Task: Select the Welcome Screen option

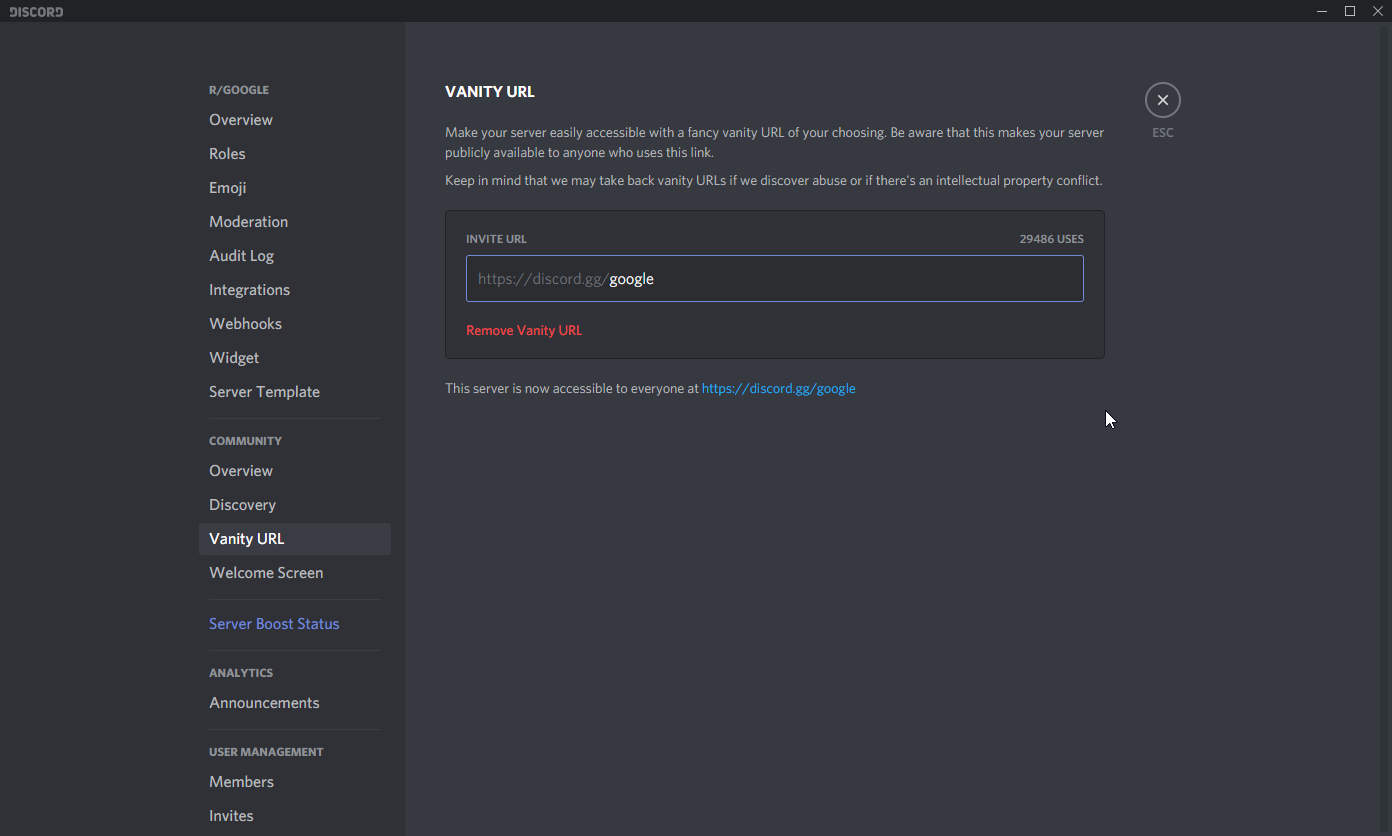Action: (266, 573)
